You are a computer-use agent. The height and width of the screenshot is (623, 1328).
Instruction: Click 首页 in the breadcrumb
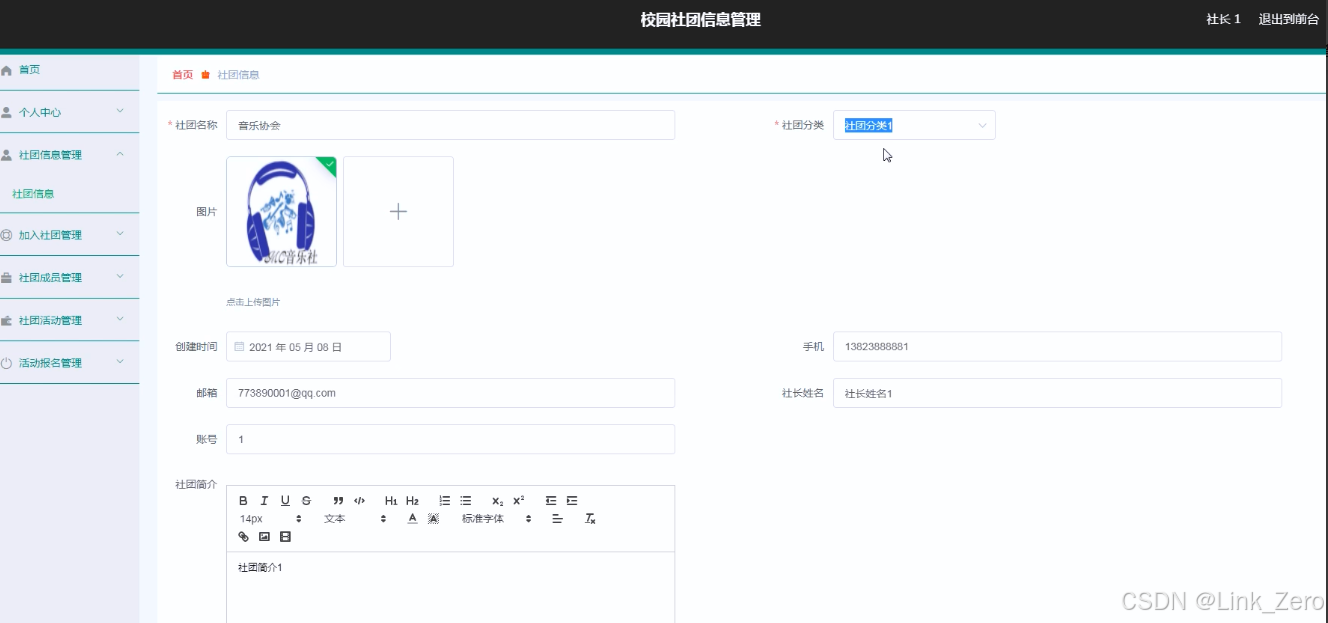pos(182,75)
